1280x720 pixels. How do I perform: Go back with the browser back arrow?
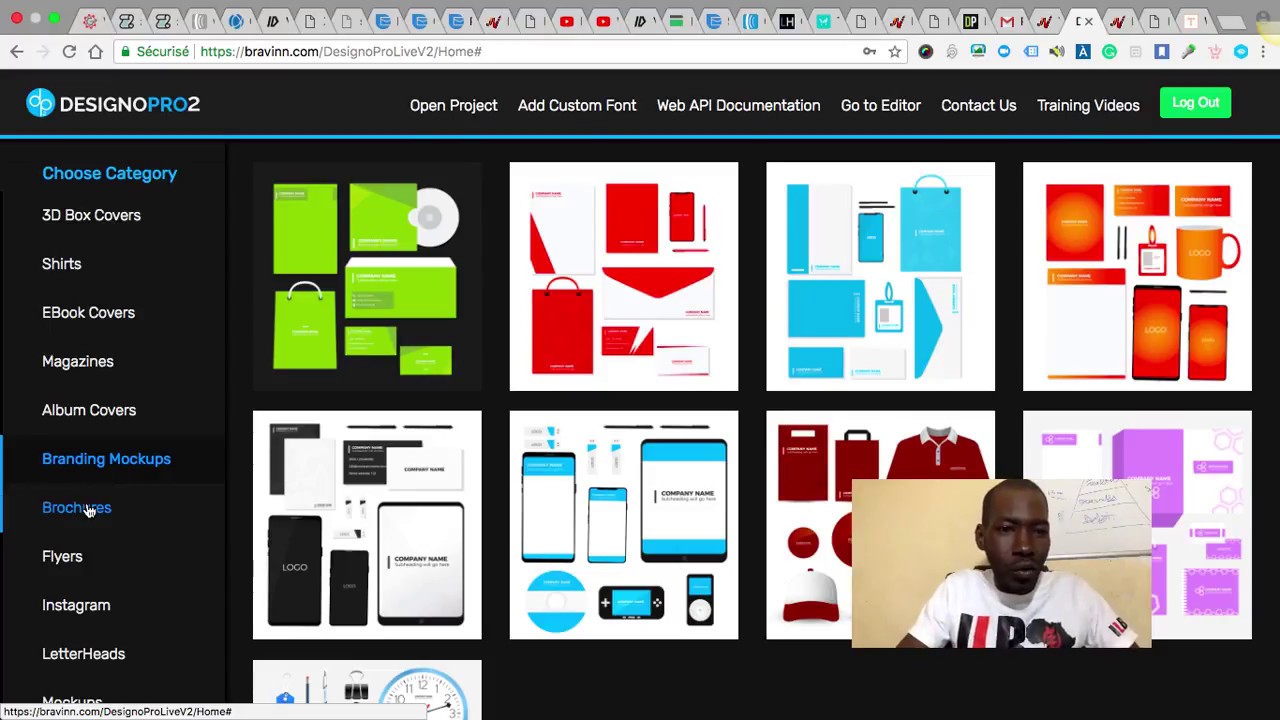[x=17, y=51]
